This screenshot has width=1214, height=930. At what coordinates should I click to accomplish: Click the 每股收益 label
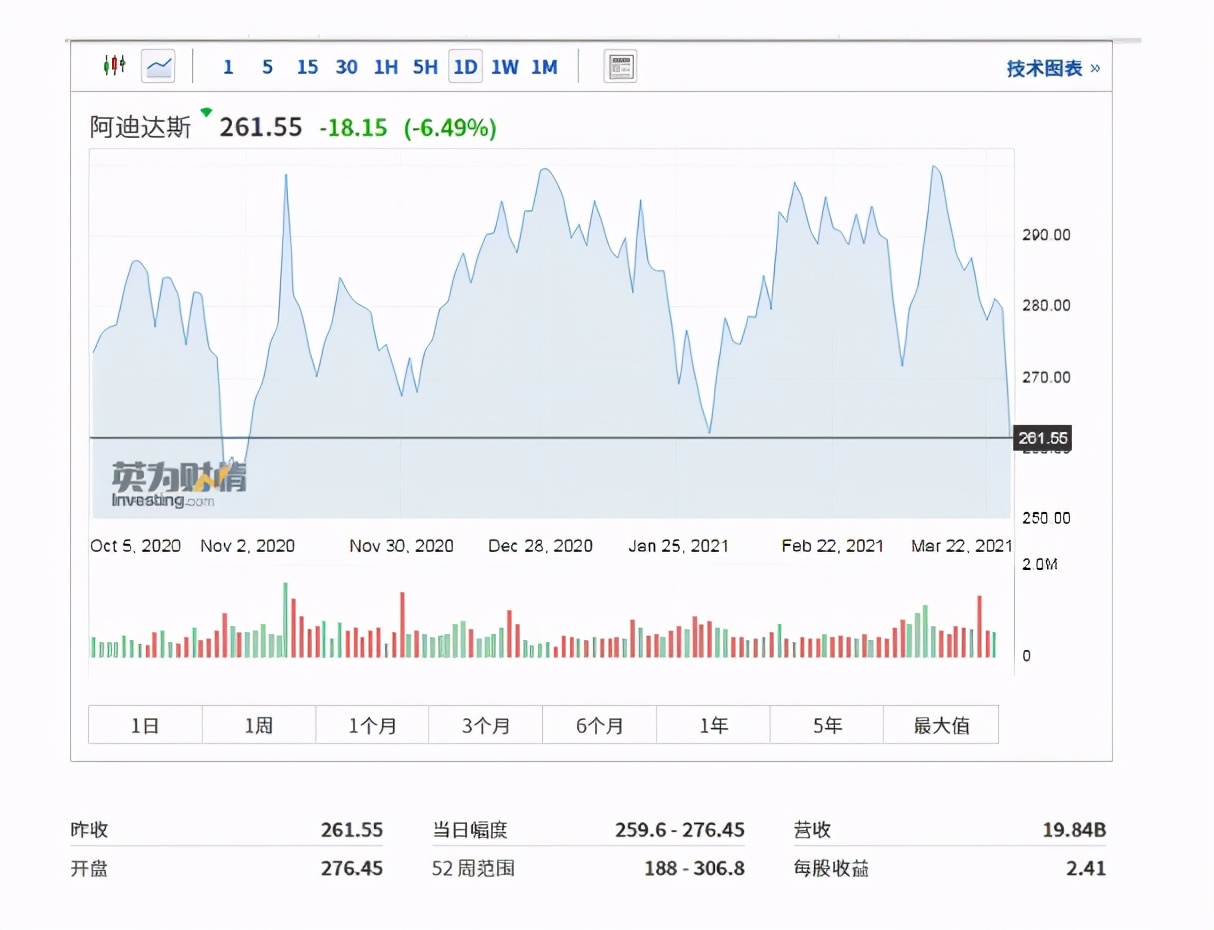(831, 869)
